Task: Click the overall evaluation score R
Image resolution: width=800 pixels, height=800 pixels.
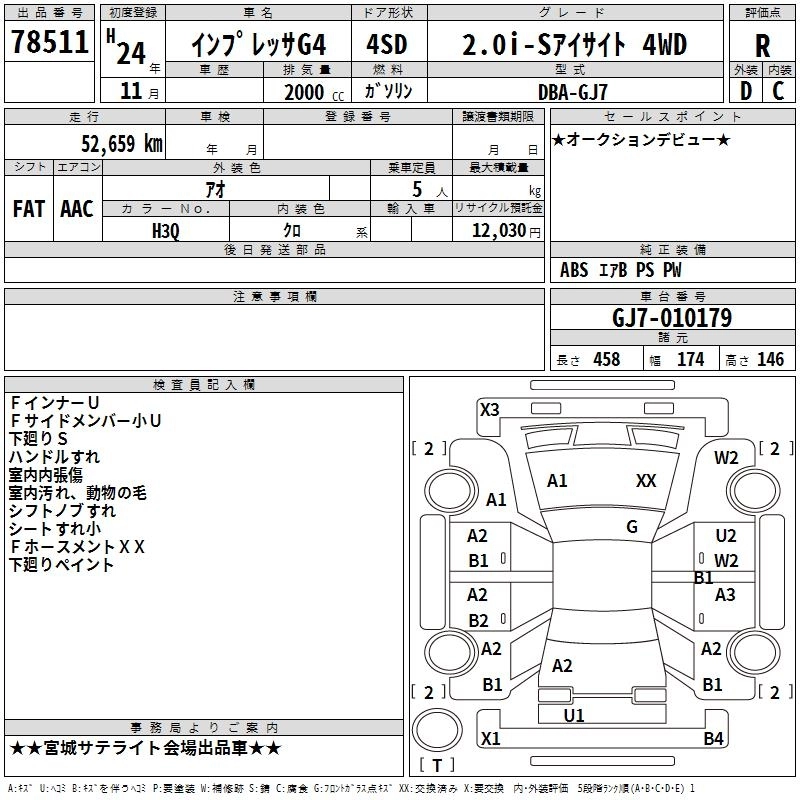Action: point(762,46)
